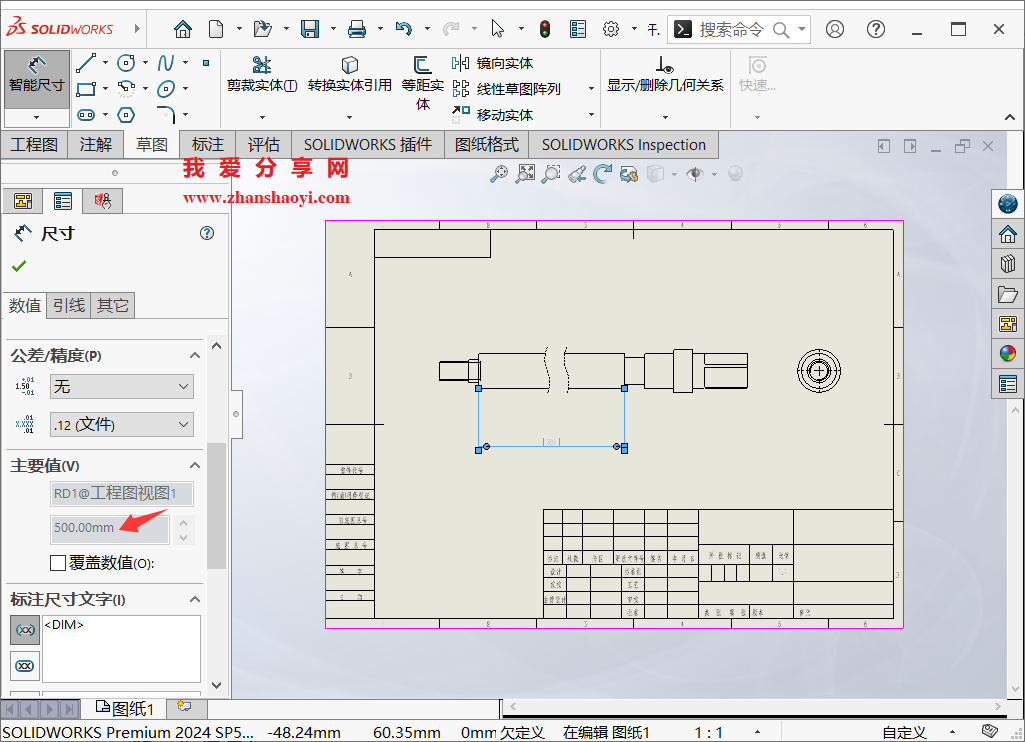Select the Circle sketch tool

pyautogui.click(x=126, y=62)
